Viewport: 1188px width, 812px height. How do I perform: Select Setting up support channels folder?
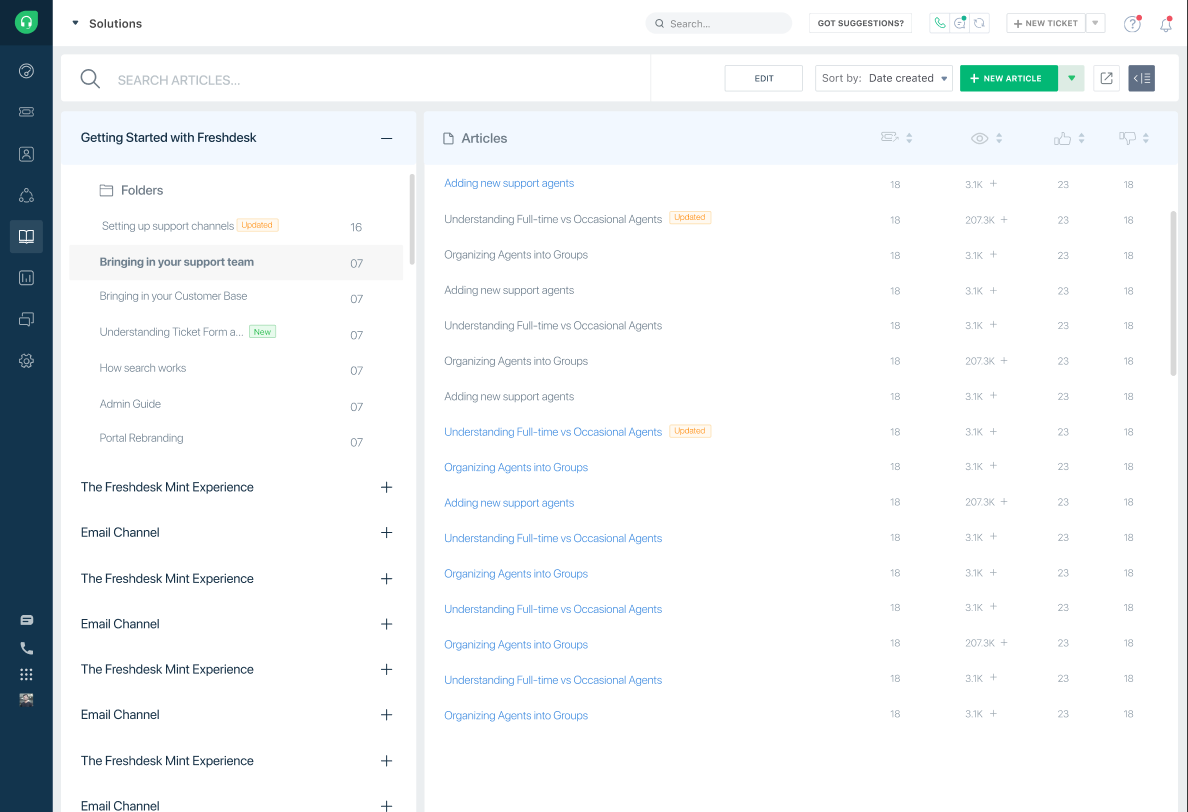point(236,226)
